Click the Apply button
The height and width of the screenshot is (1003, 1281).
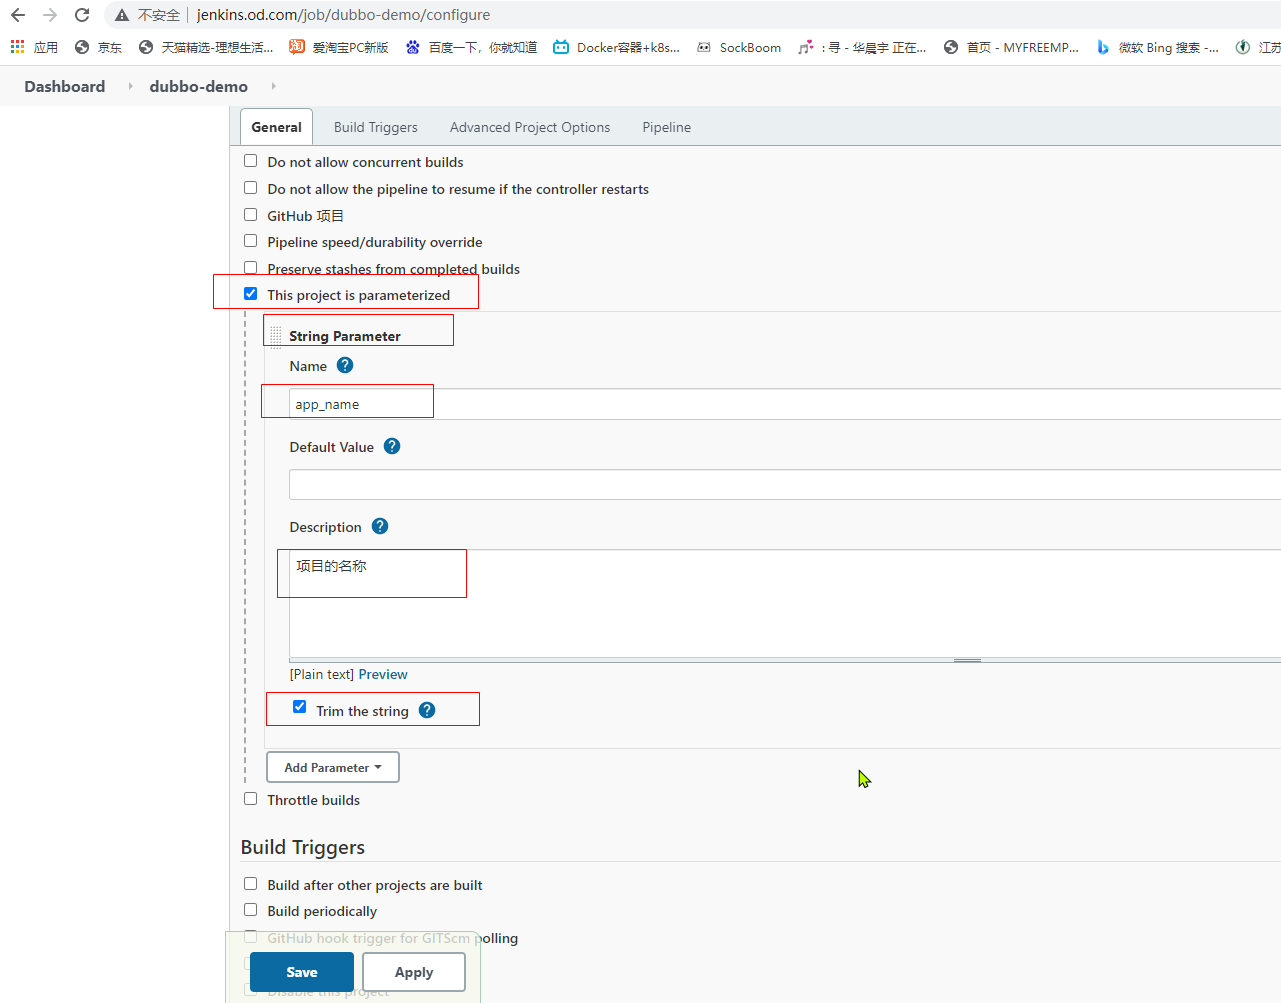(414, 972)
